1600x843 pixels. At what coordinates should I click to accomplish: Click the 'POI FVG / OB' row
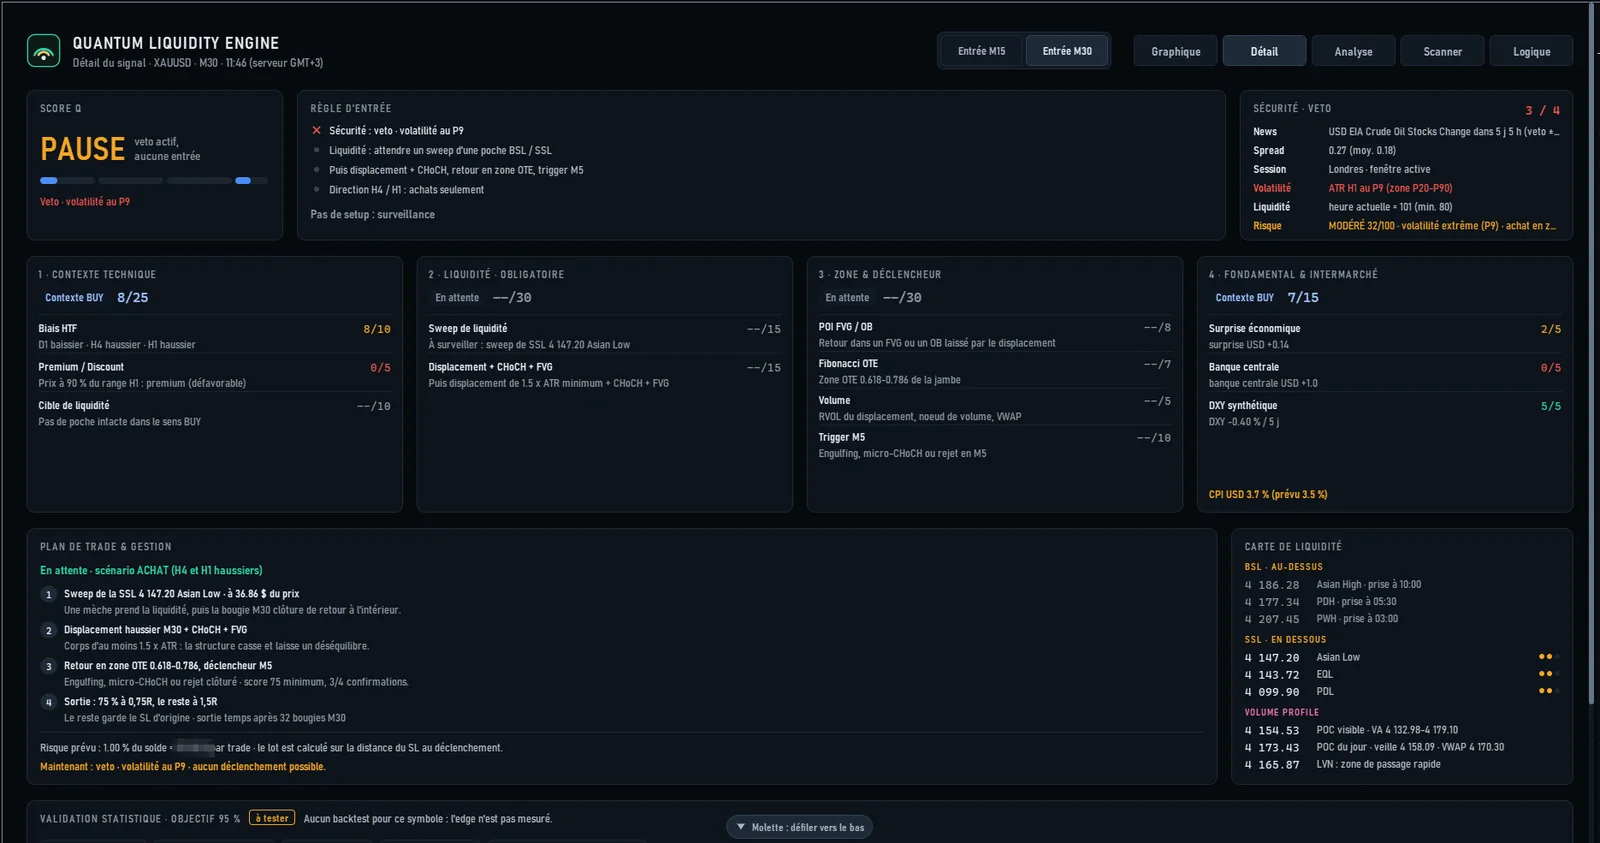click(994, 334)
